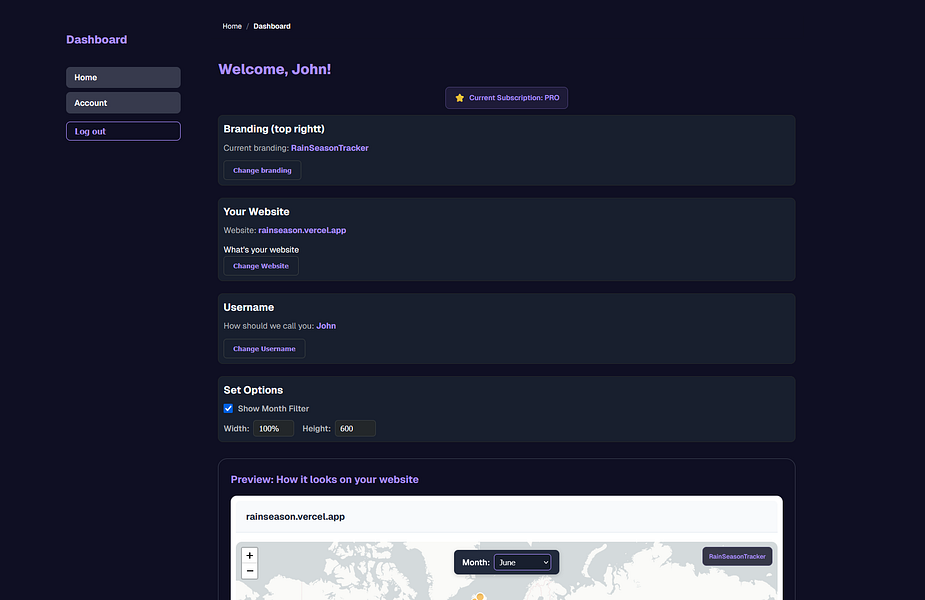Select Dashboard in the breadcrumb
The image size is (925, 600).
click(272, 26)
